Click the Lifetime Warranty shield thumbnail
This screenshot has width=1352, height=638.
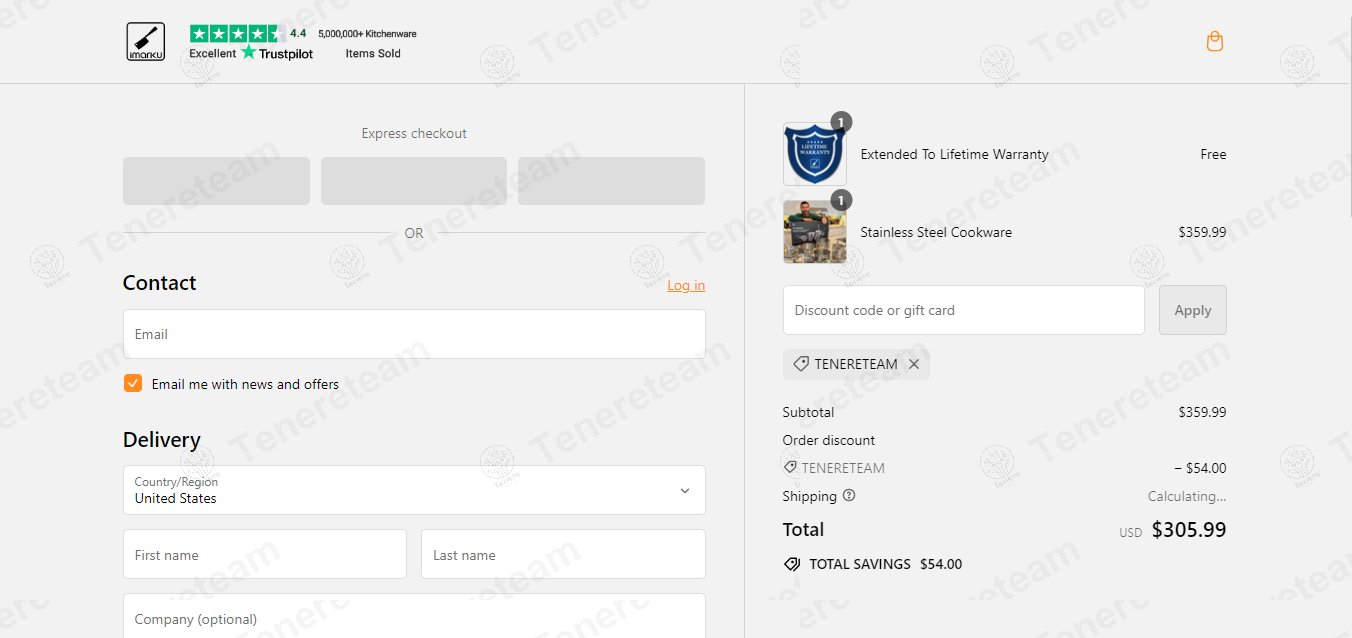pyautogui.click(x=815, y=154)
